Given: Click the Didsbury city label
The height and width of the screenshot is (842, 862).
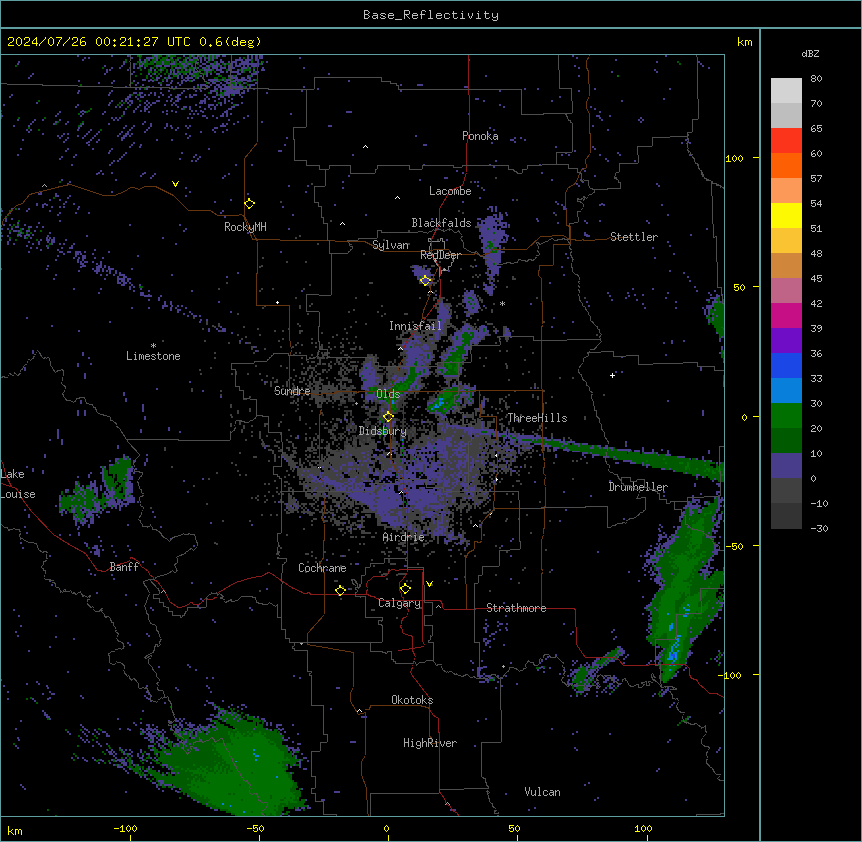Looking at the screenshot, I should coord(383,431).
